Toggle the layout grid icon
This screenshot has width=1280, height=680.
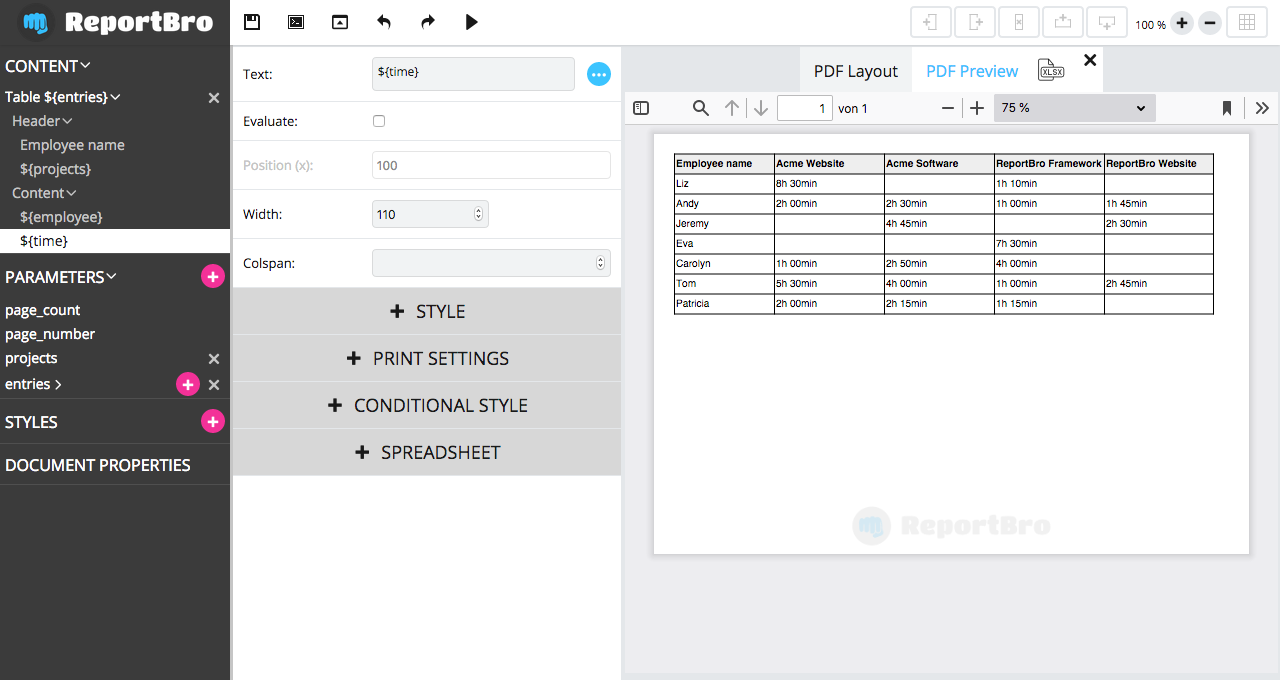coord(1247,22)
